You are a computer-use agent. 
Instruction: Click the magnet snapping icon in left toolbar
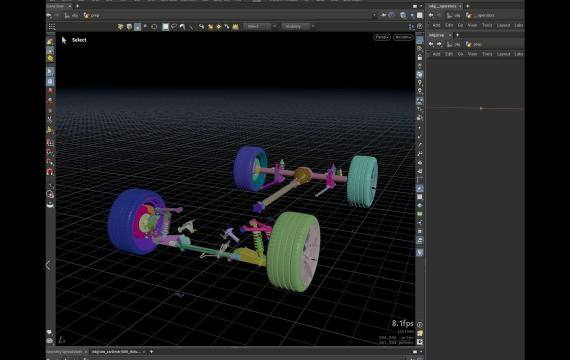click(x=50, y=171)
